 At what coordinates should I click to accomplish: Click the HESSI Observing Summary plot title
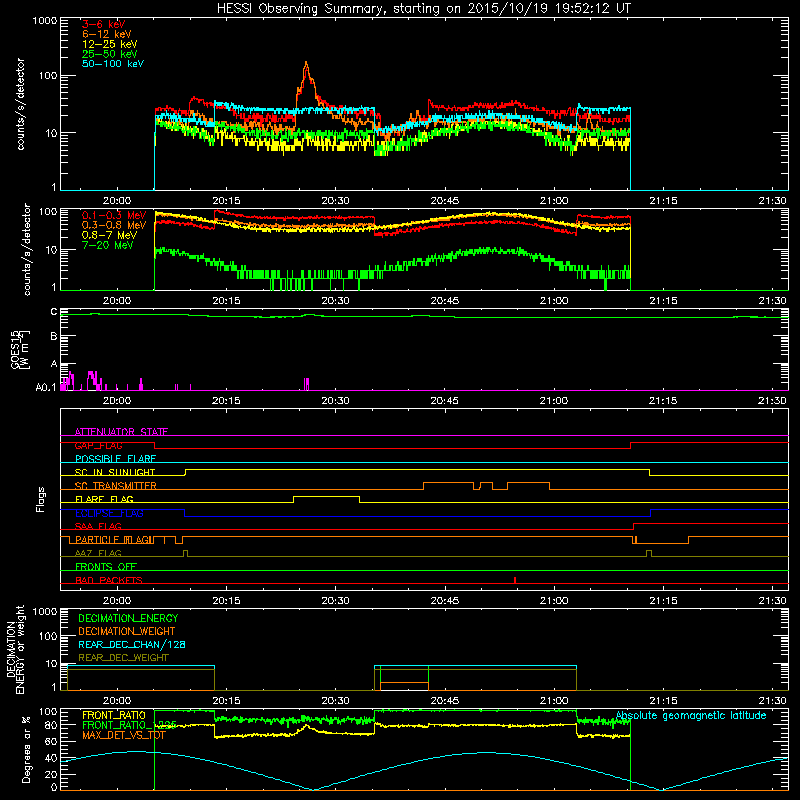click(423, 9)
